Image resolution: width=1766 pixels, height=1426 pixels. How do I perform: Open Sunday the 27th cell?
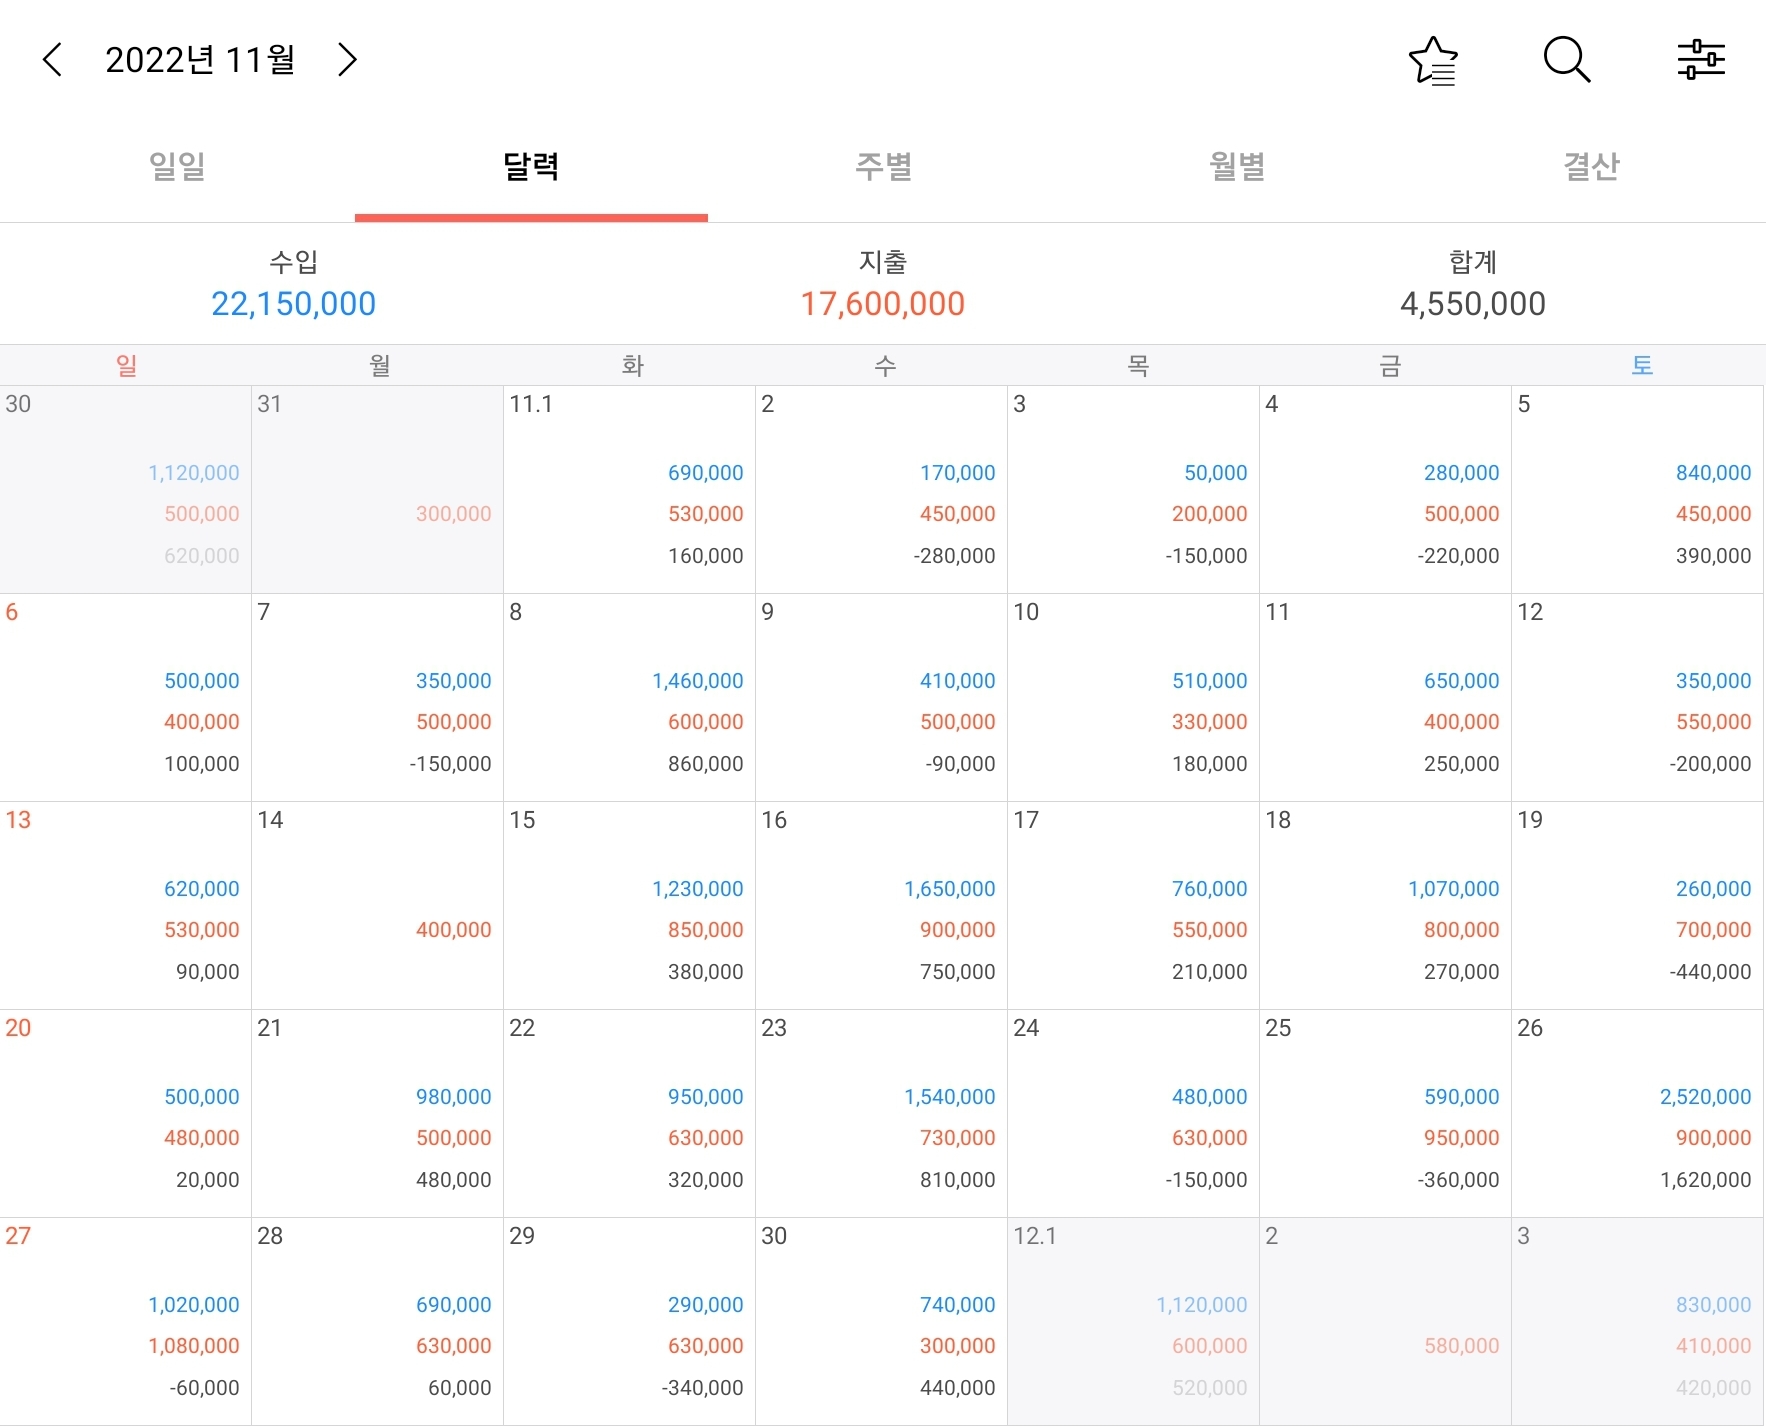click(125, 1321)
